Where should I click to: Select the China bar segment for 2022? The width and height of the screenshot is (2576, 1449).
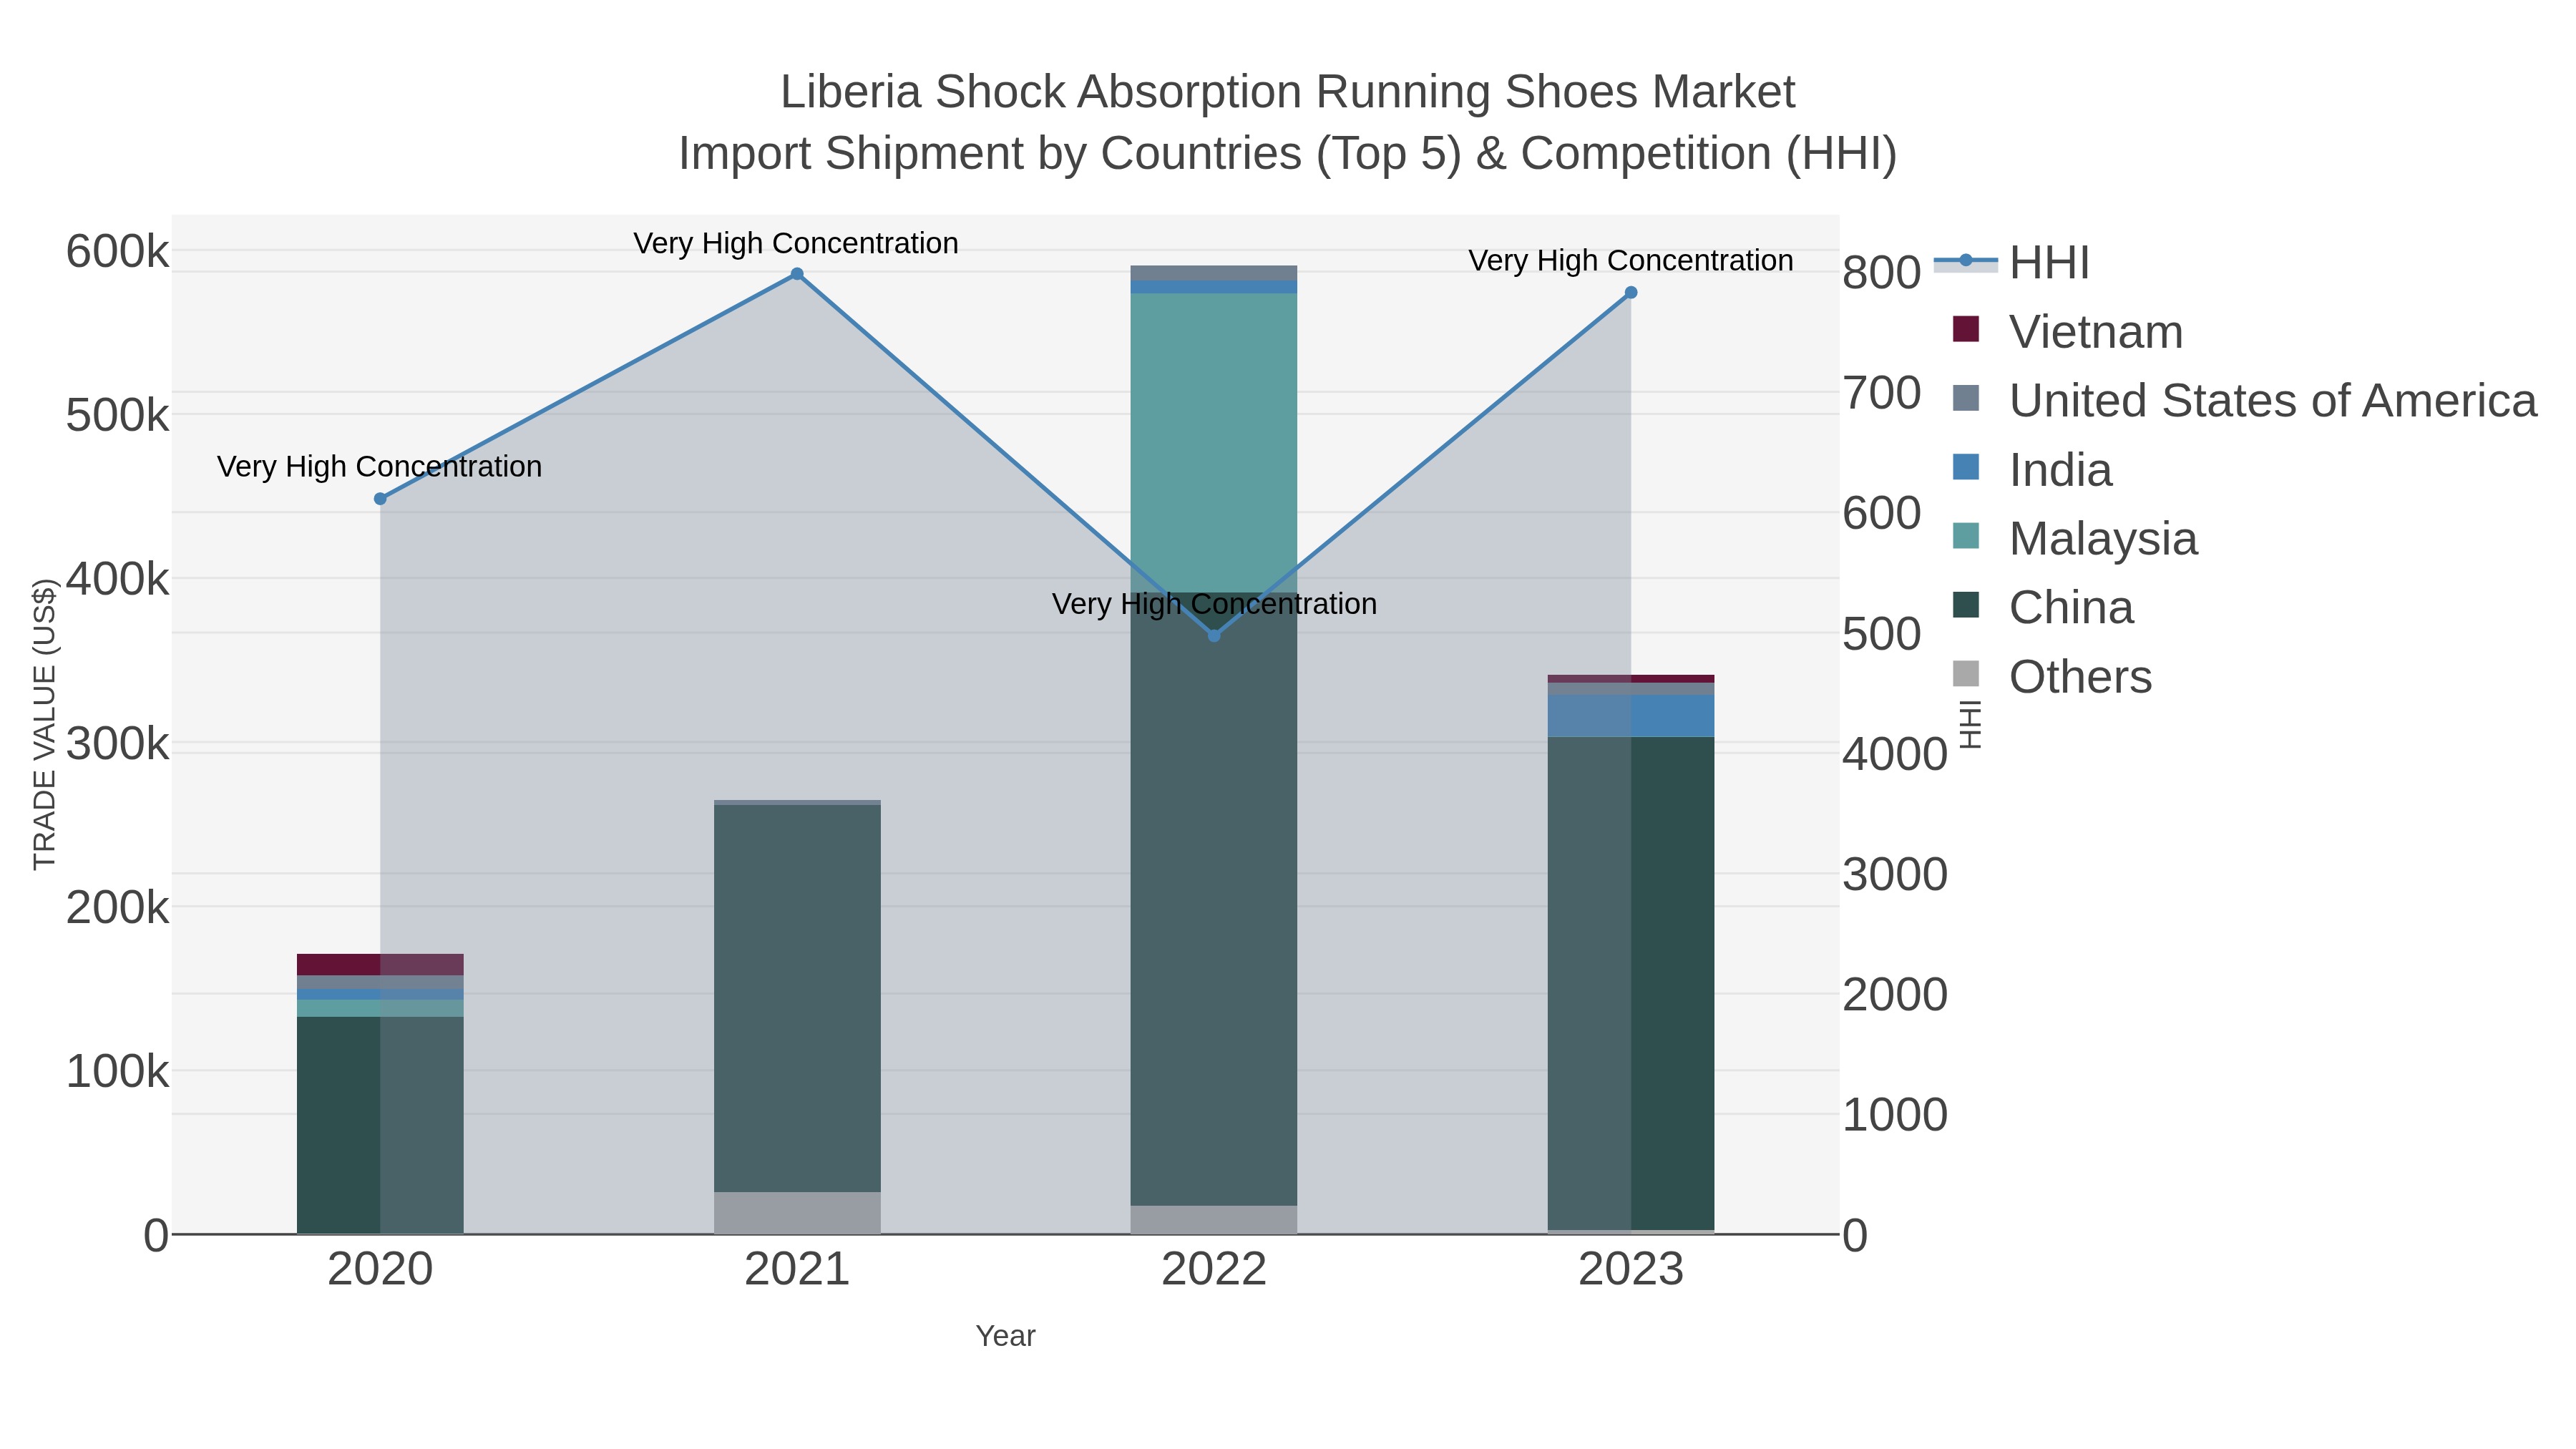coord(1214,899)
